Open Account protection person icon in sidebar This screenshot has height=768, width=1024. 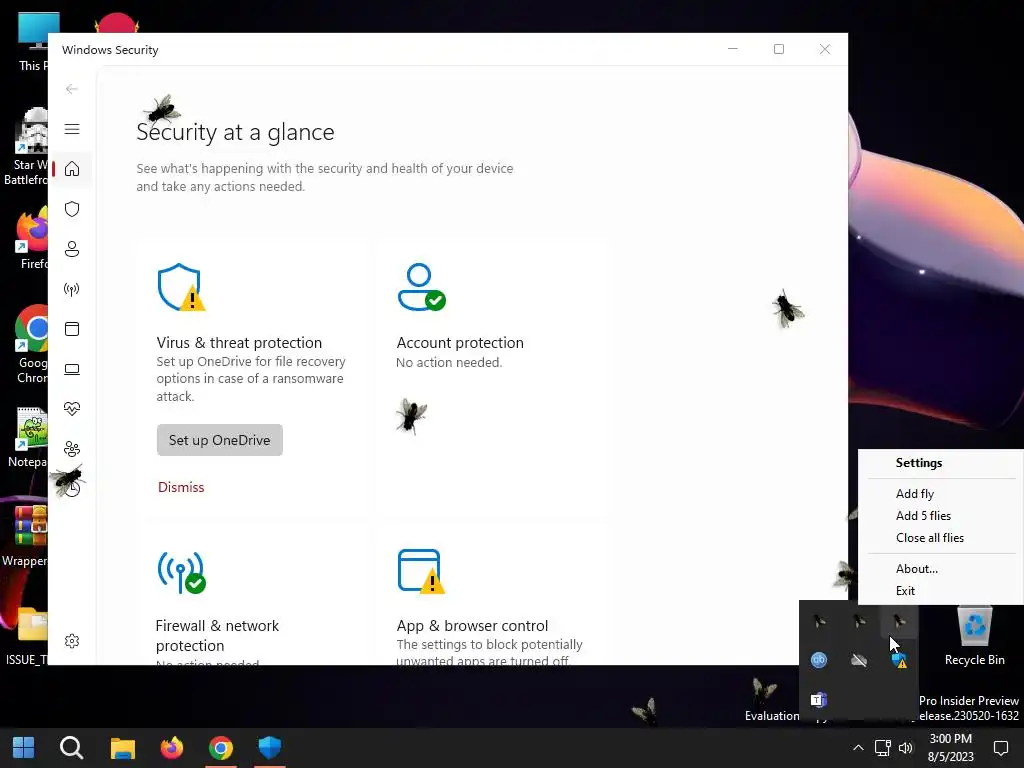(x=72, y=249)
